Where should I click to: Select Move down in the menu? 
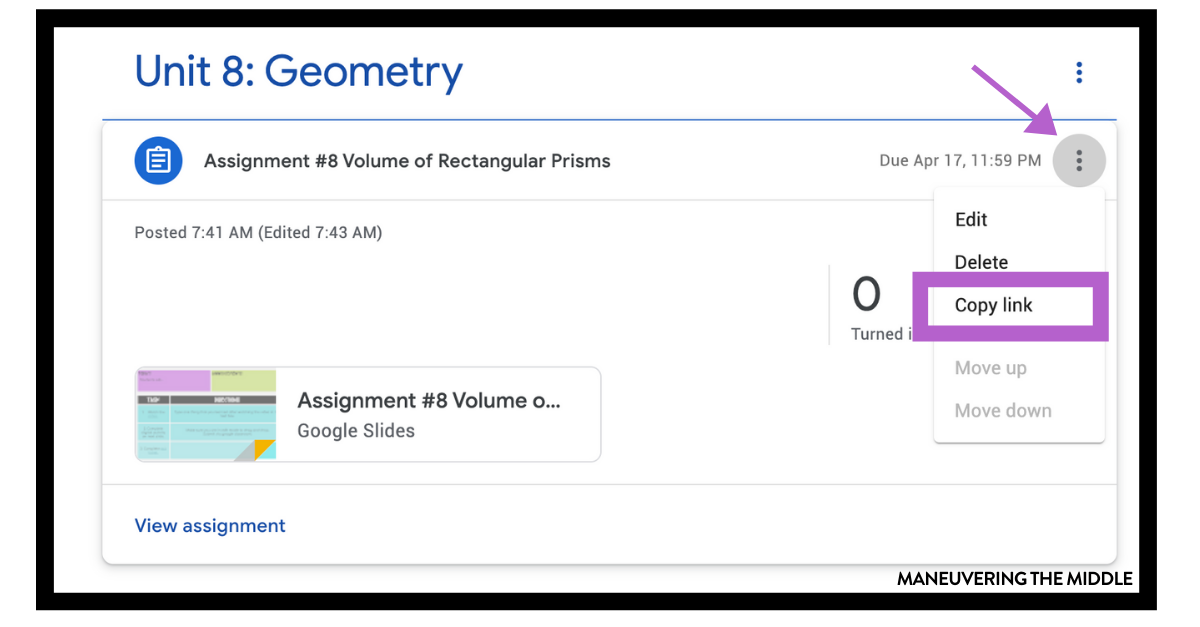click(x=1003, y=410)
